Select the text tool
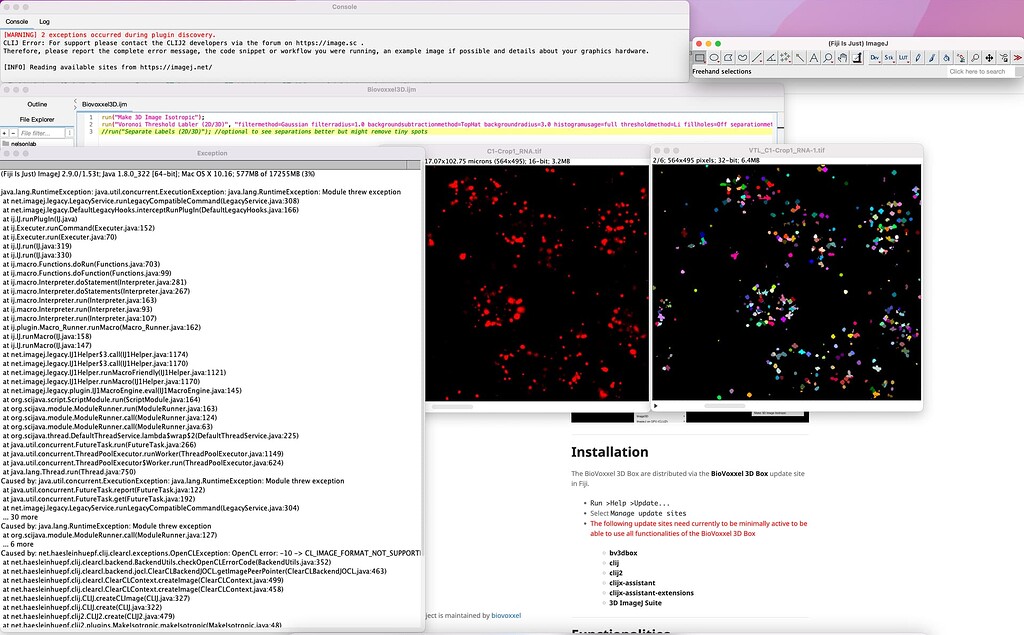 814,59
